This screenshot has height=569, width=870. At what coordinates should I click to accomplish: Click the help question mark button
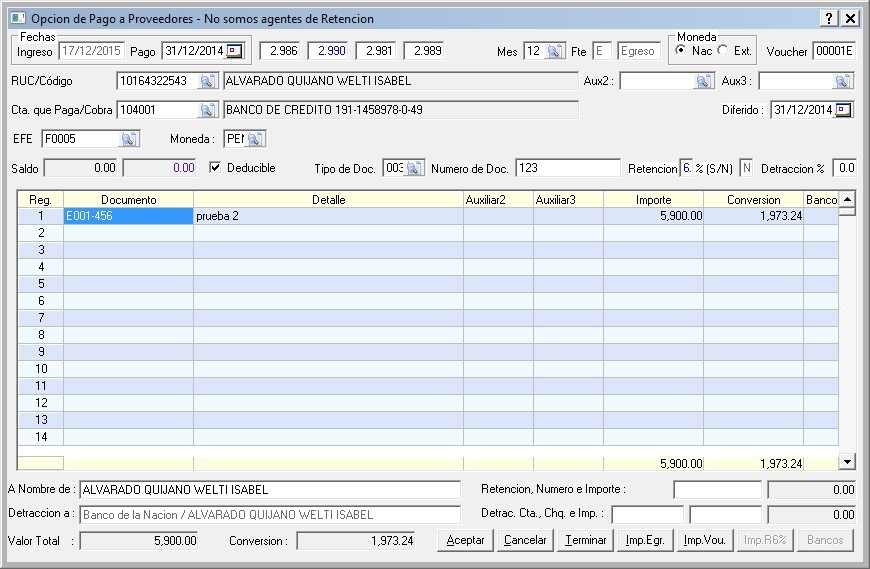click(x=829, y=18)
